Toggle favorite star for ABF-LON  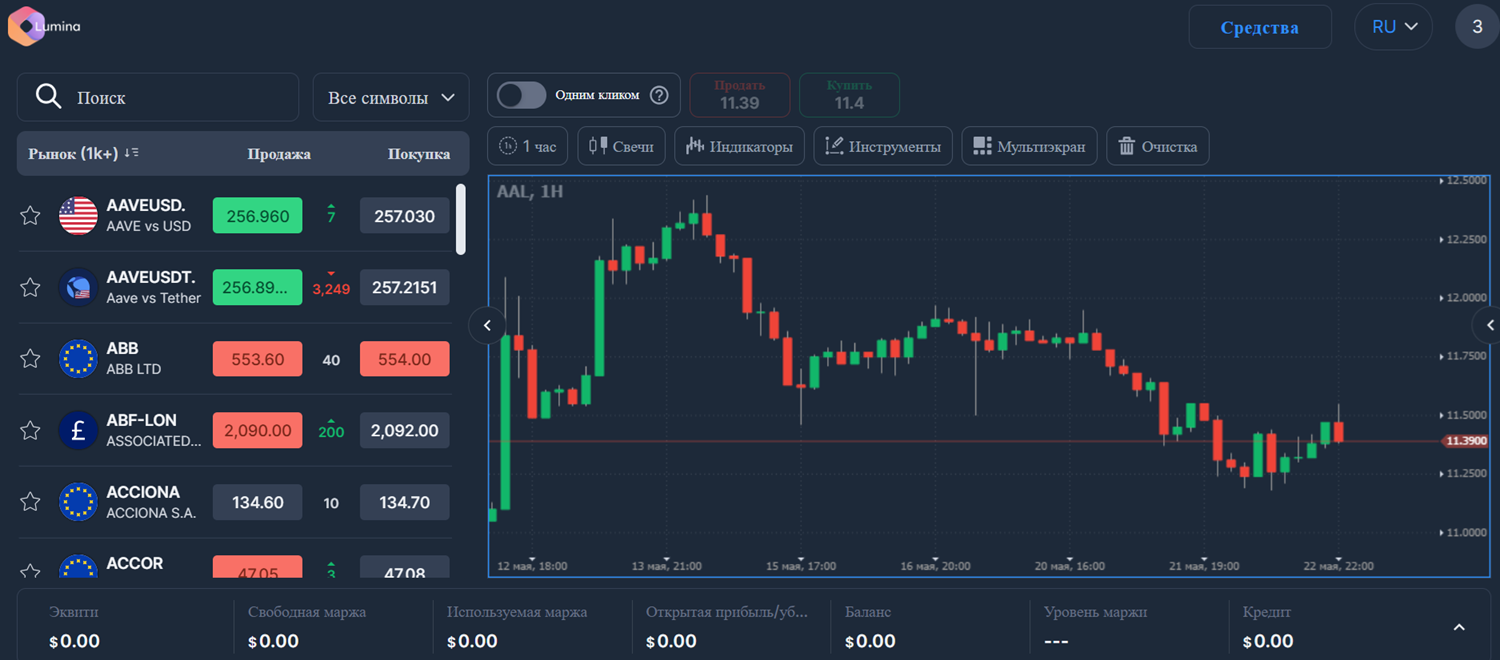pos(30,431)
